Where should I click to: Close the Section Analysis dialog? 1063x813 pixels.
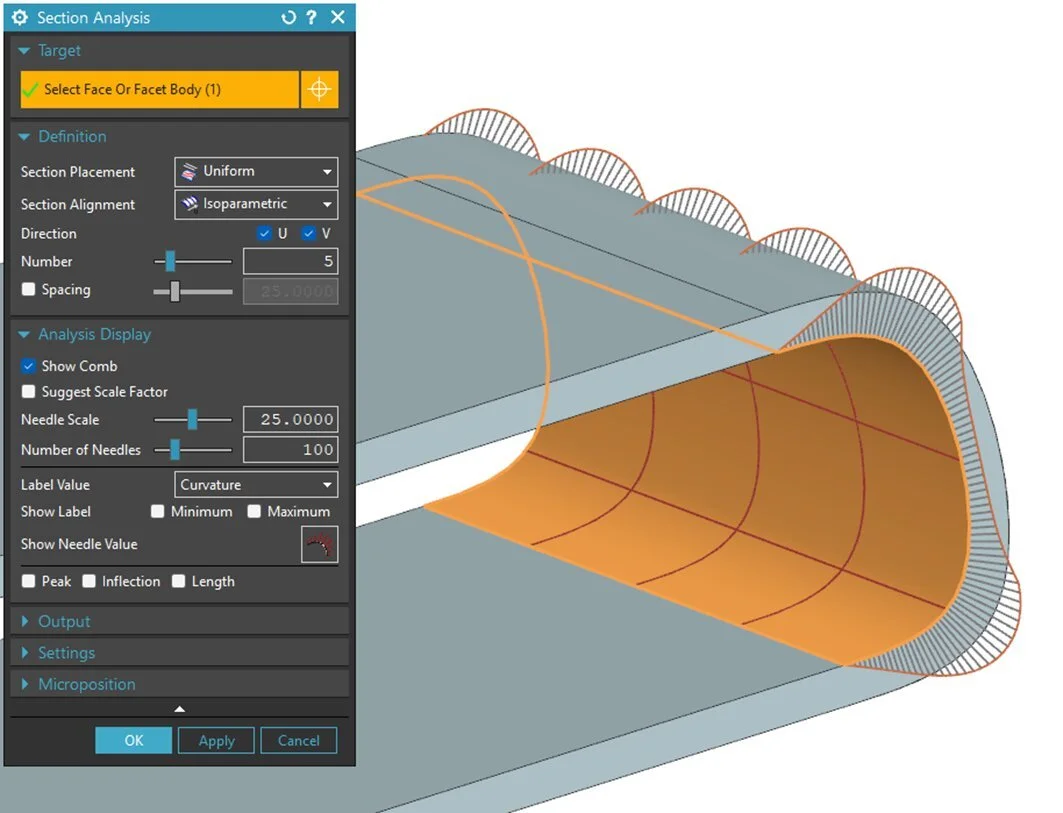click(338, 17)
